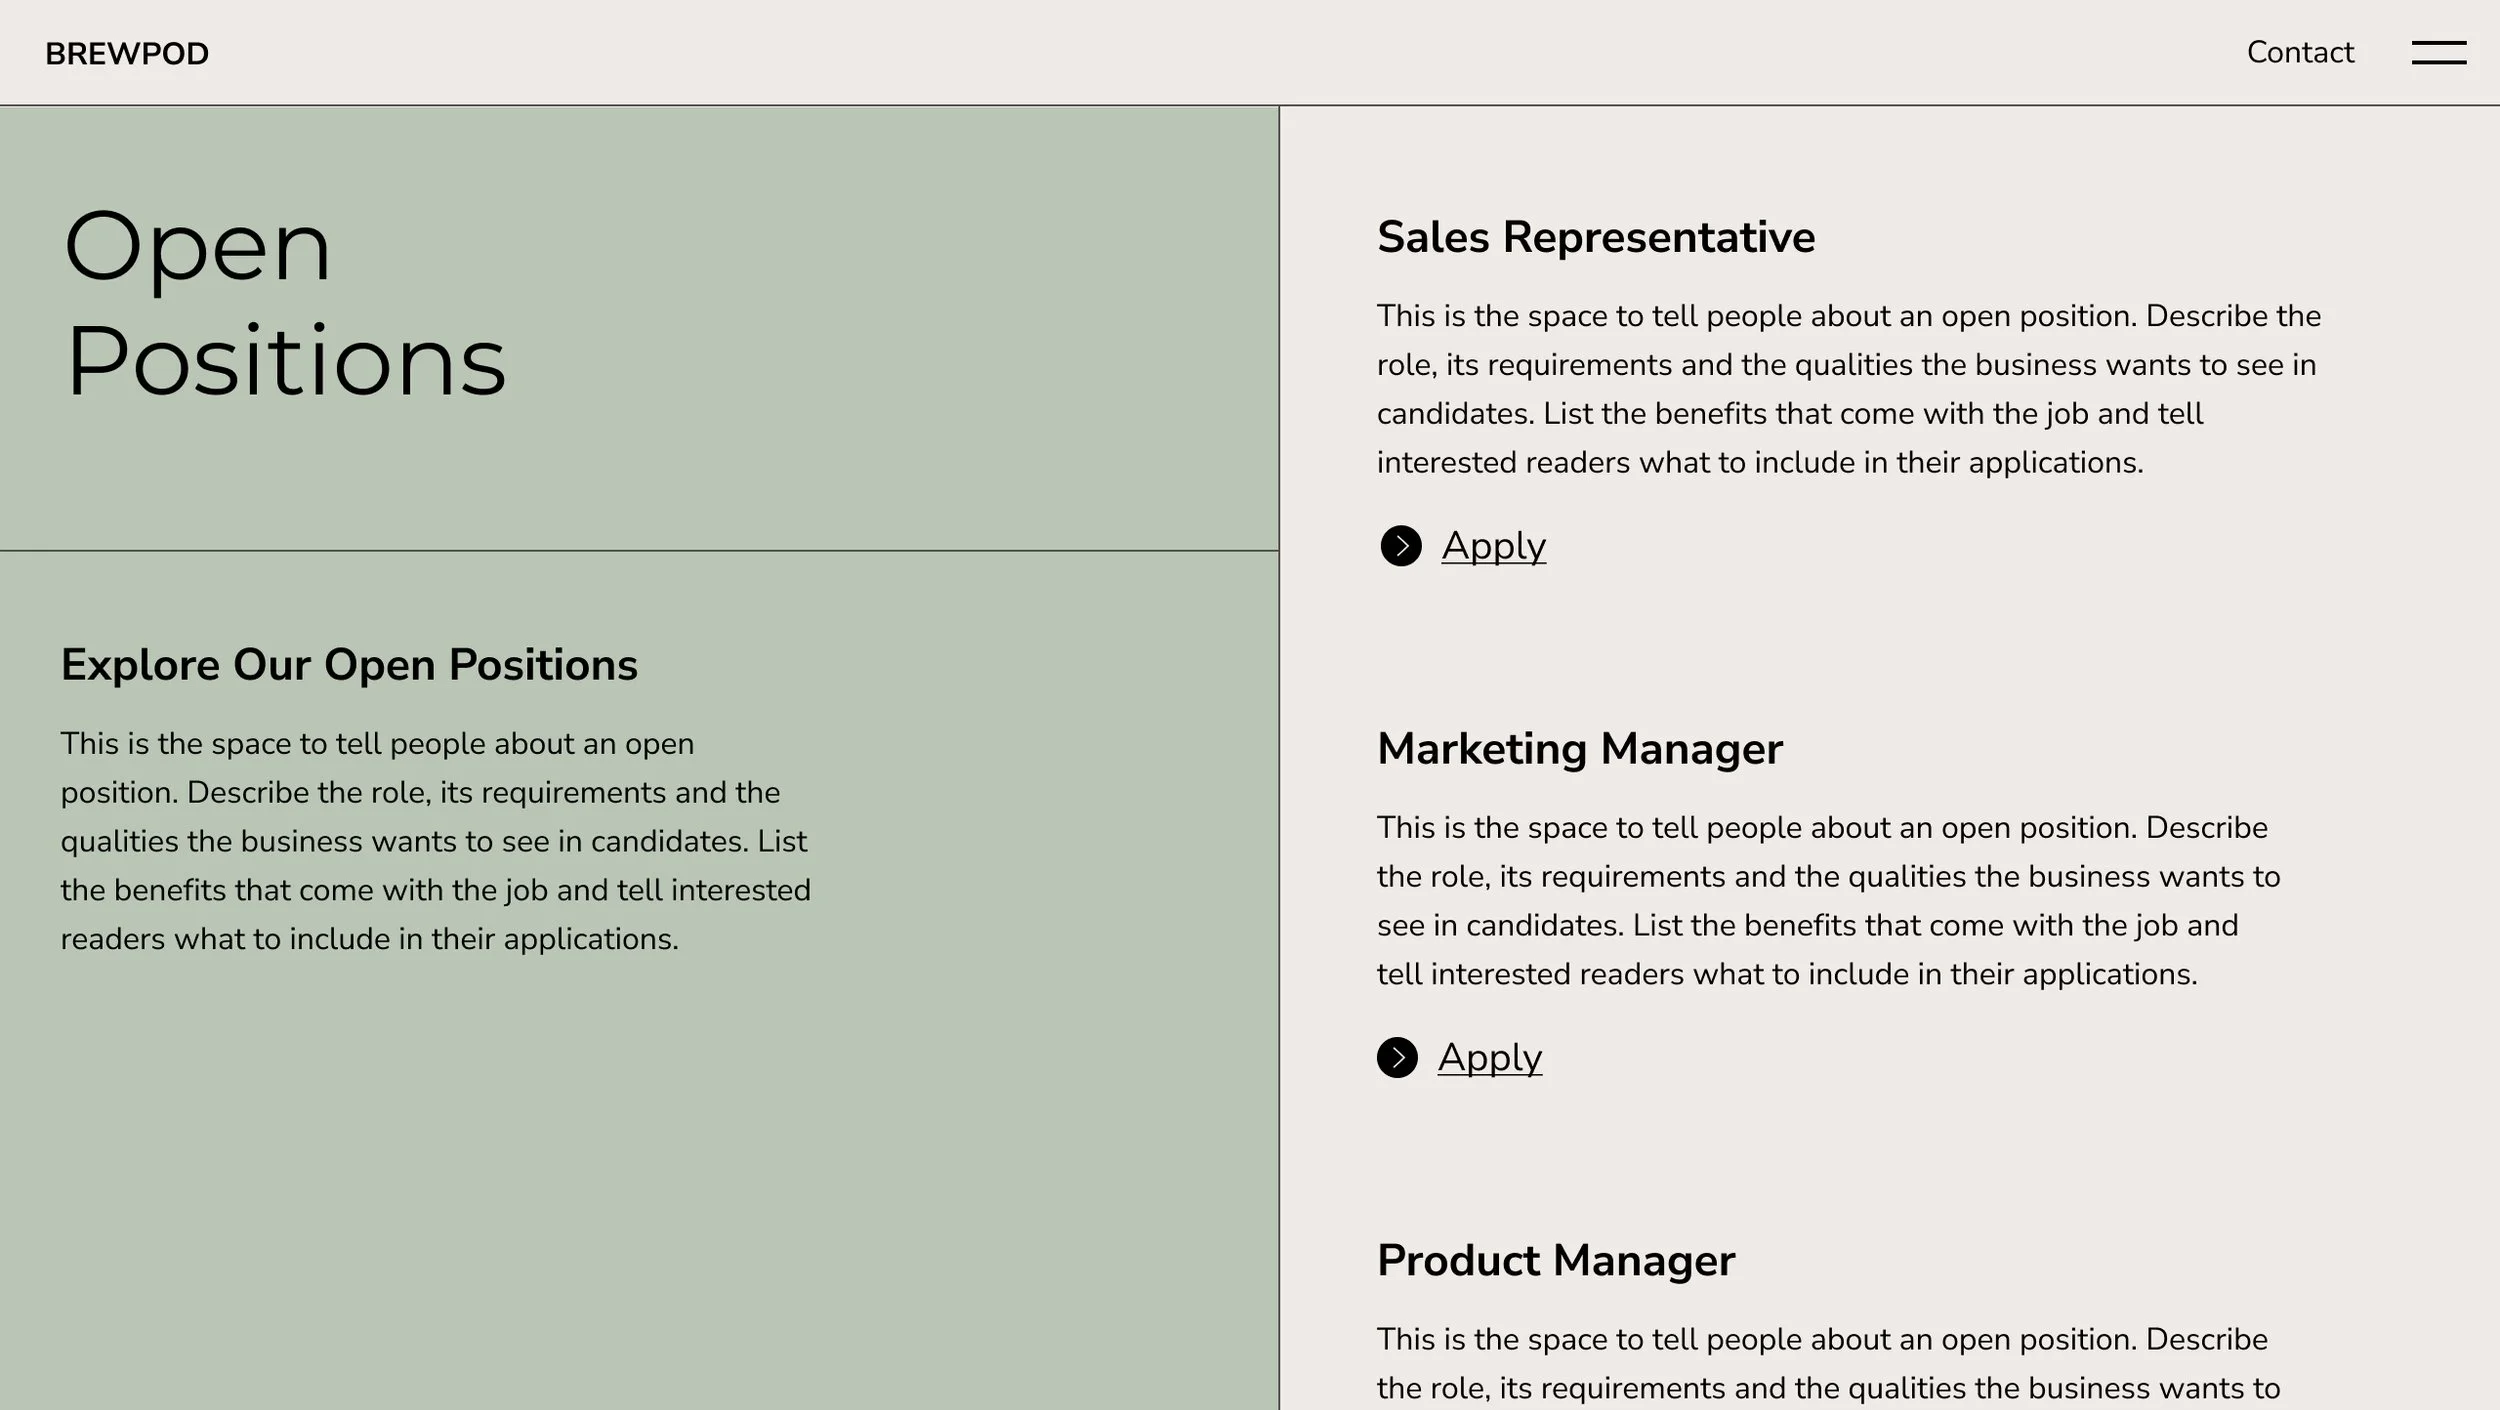Apply for the Marketing Manager position
Screen dimensions: 2500x1410
coord(1489,1057)
